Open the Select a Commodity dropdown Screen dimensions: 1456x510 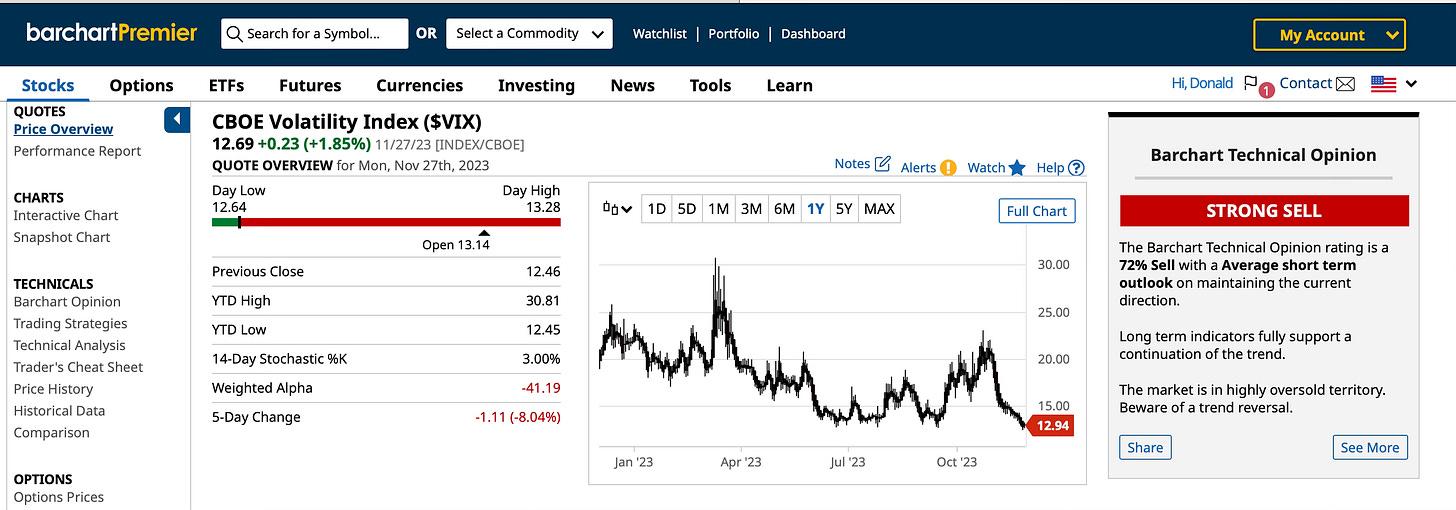(529, 33)
